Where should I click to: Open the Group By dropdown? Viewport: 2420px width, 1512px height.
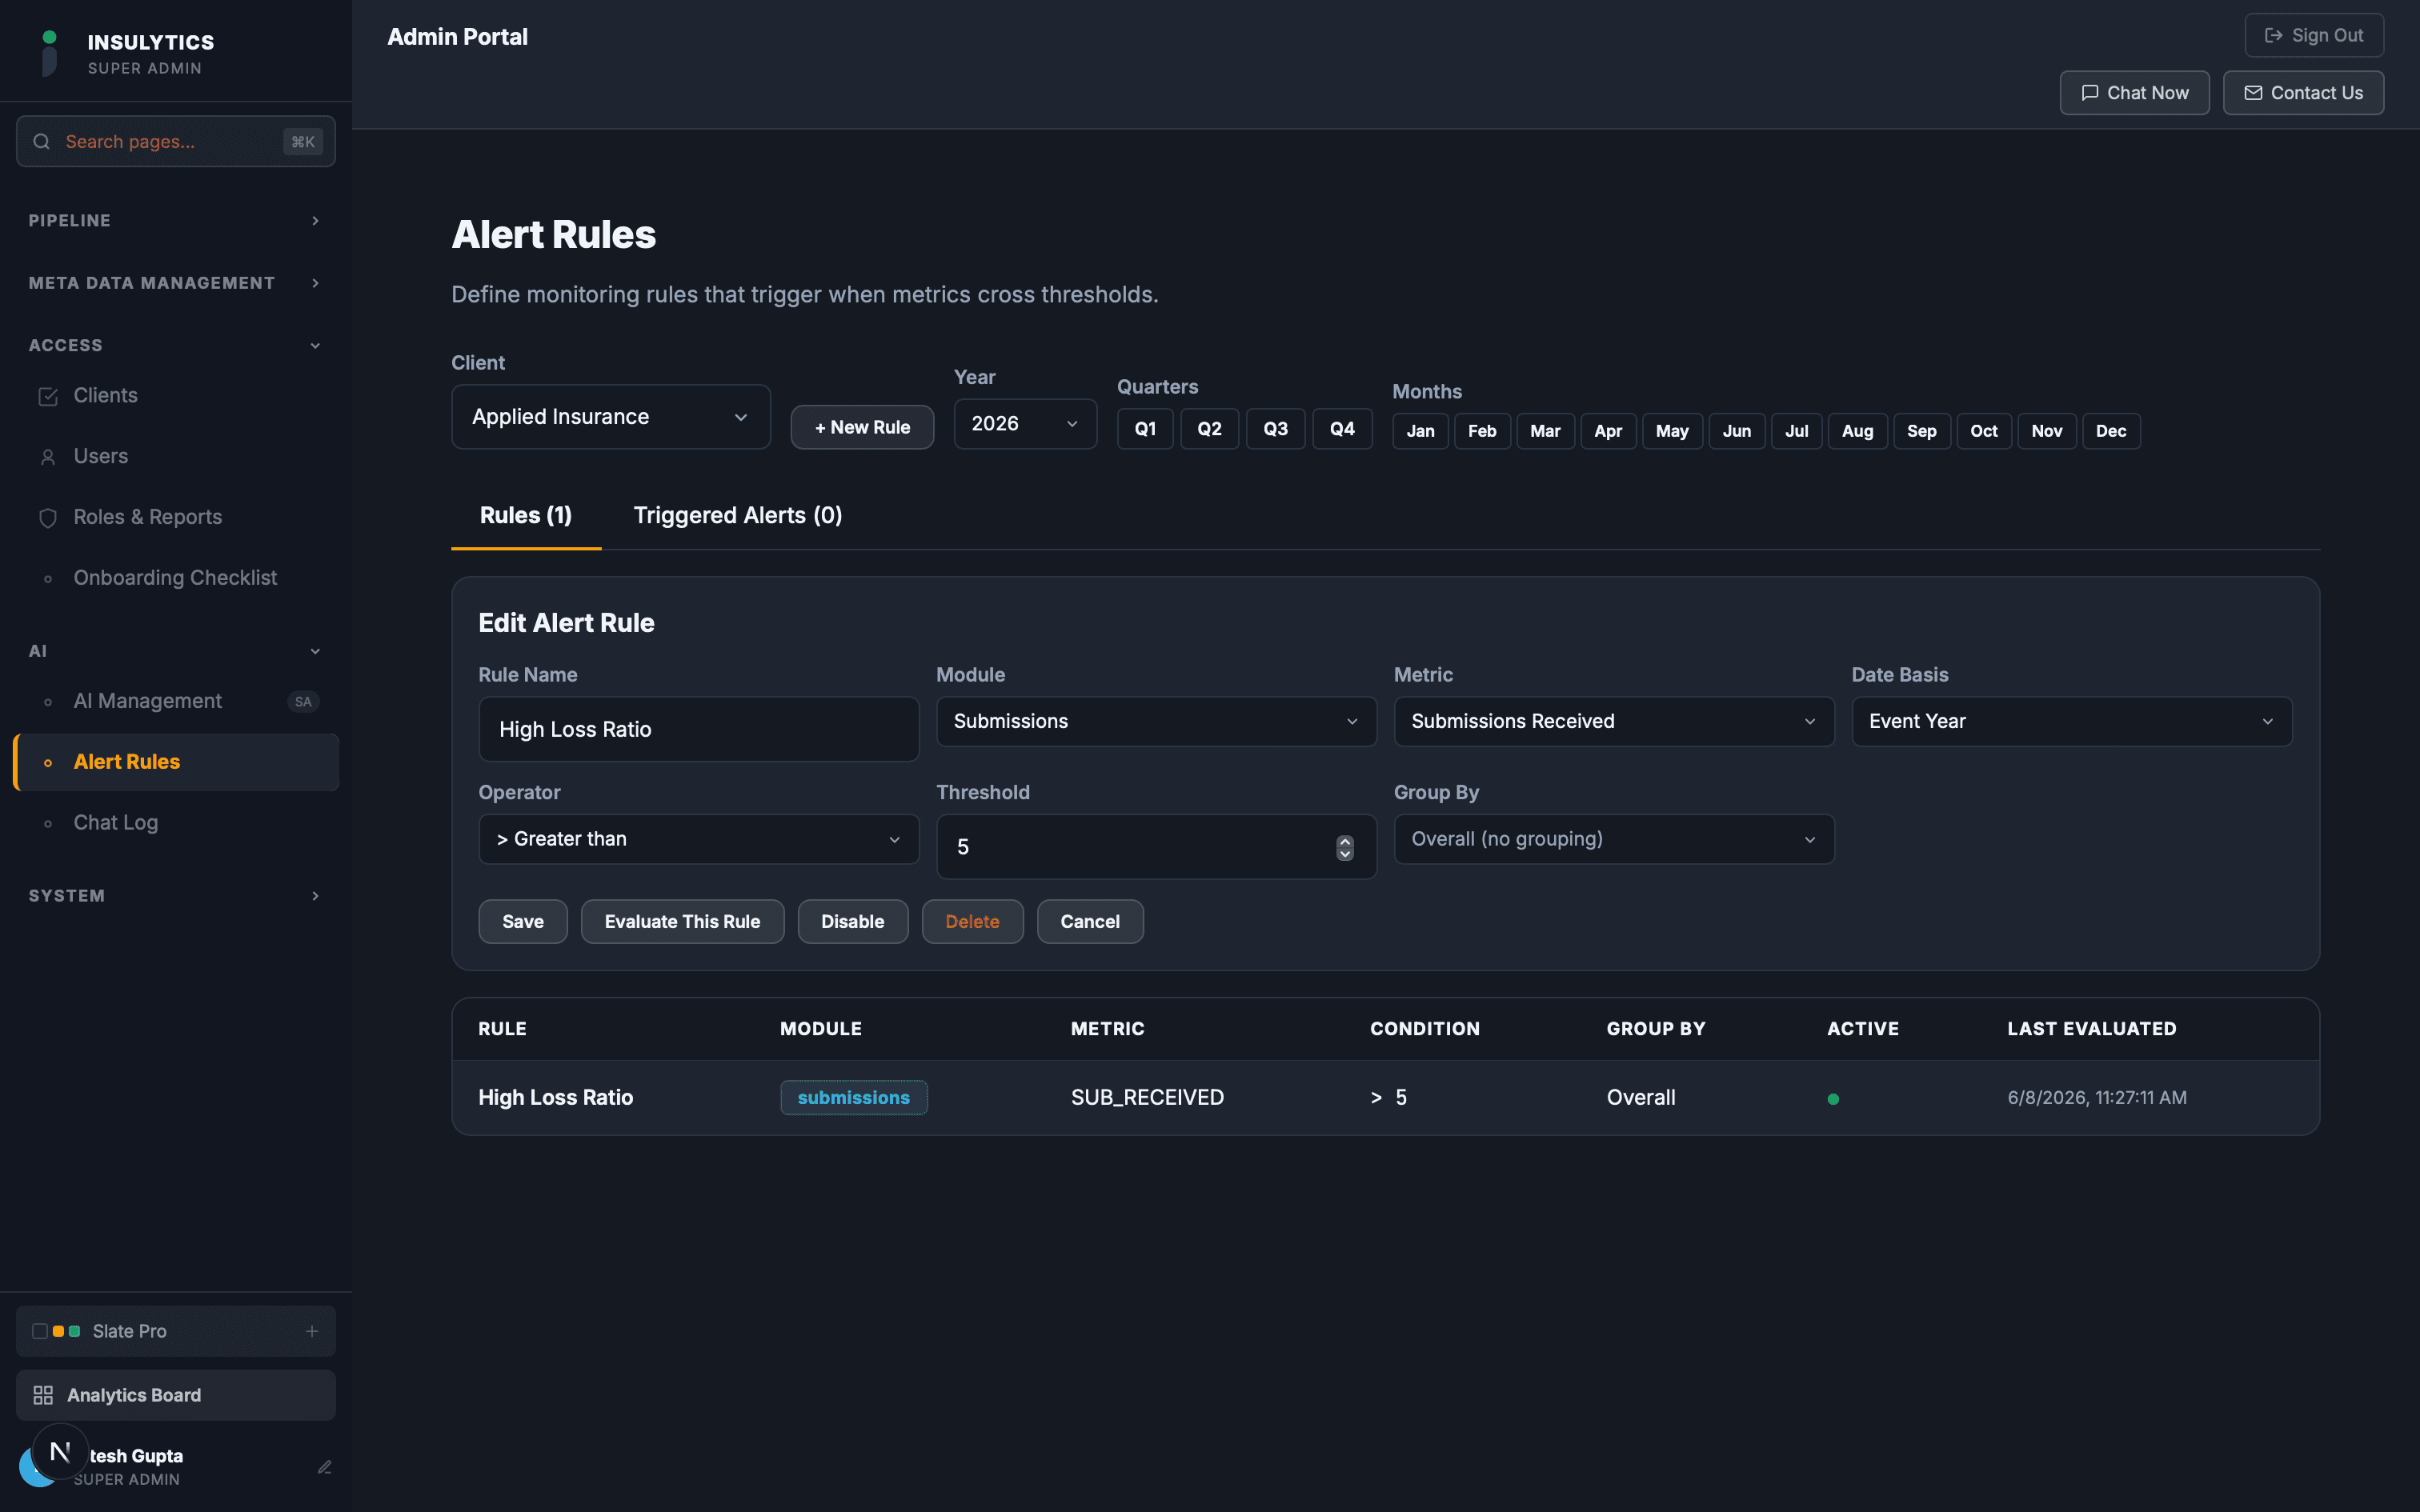[x=1614, y=839]
